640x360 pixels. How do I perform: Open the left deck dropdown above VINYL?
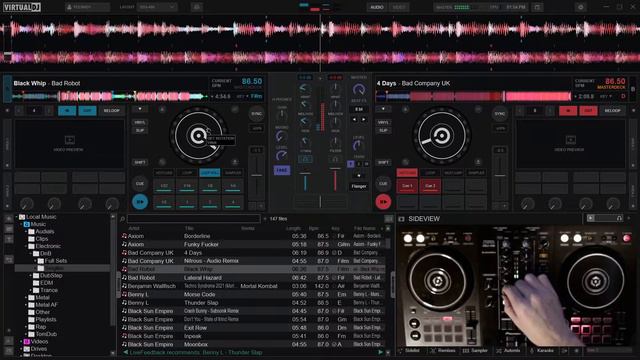[140, 109]
